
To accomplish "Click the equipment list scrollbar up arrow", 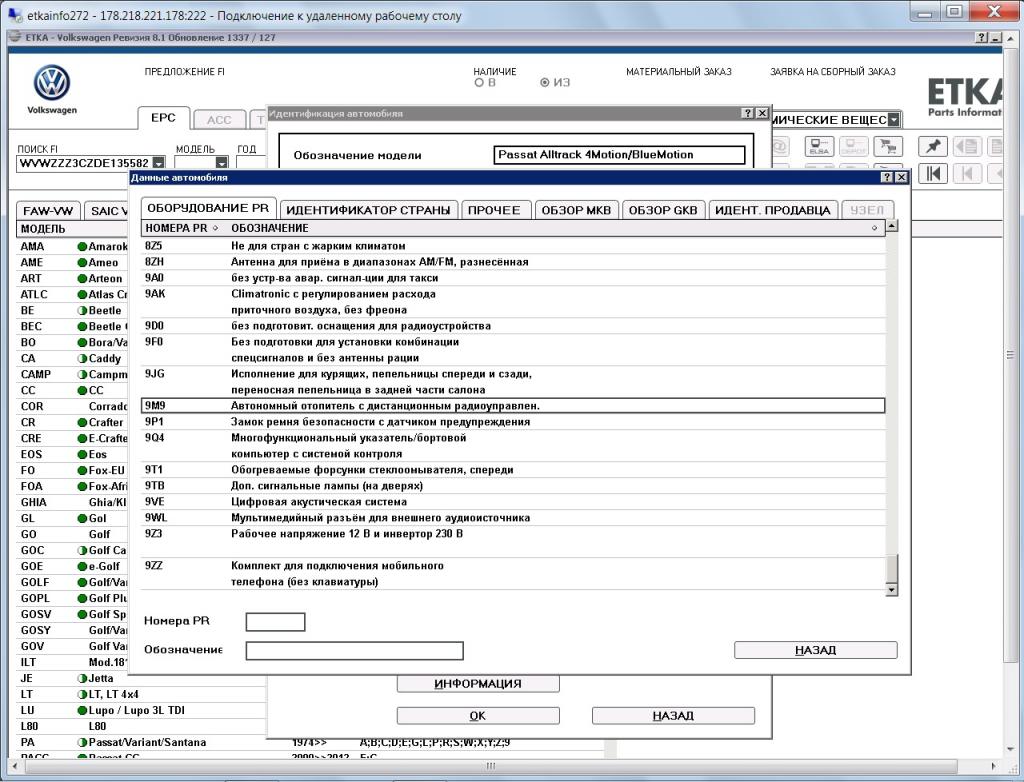I will (891, 226).
